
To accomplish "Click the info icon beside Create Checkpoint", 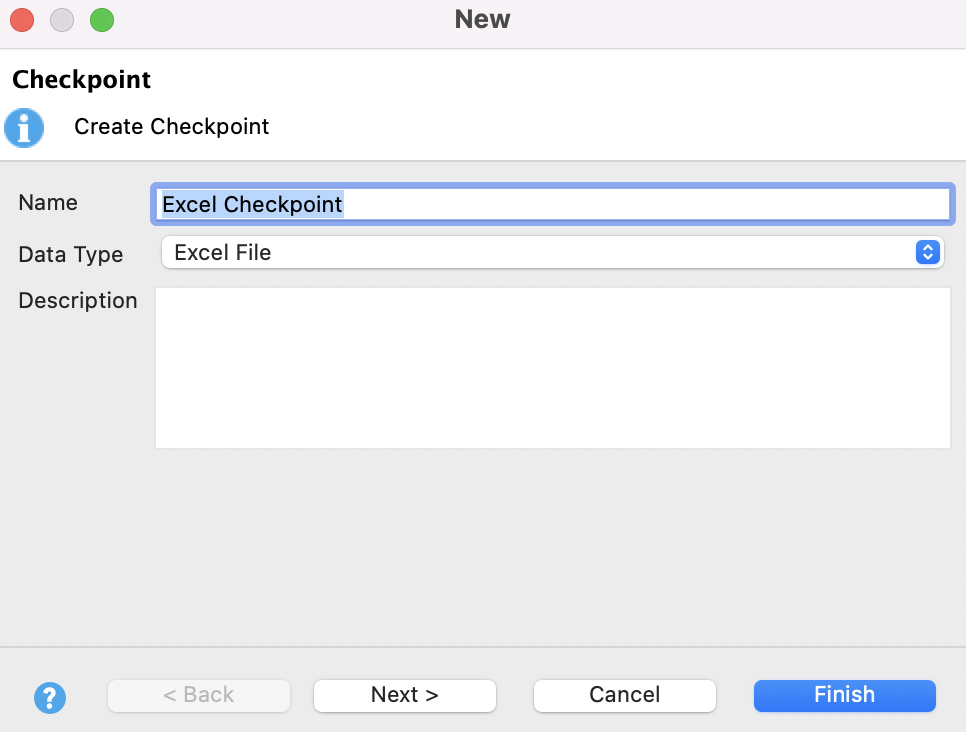I will tap(24, 128).
